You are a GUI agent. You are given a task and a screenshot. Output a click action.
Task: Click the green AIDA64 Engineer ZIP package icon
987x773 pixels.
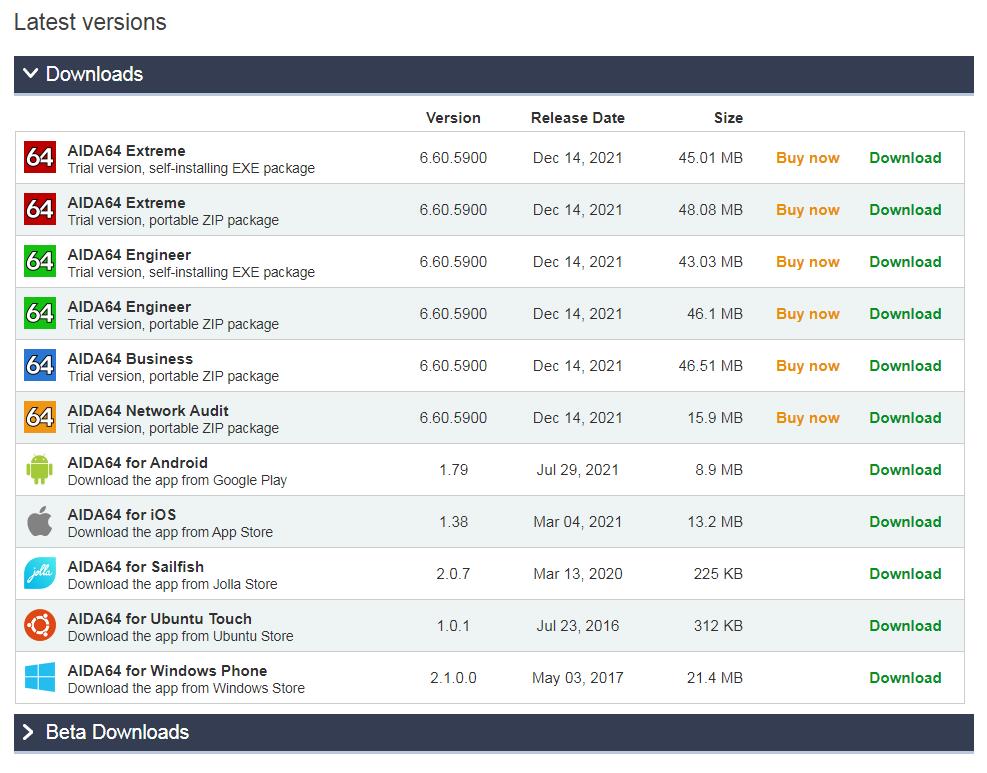click(40, 313)
